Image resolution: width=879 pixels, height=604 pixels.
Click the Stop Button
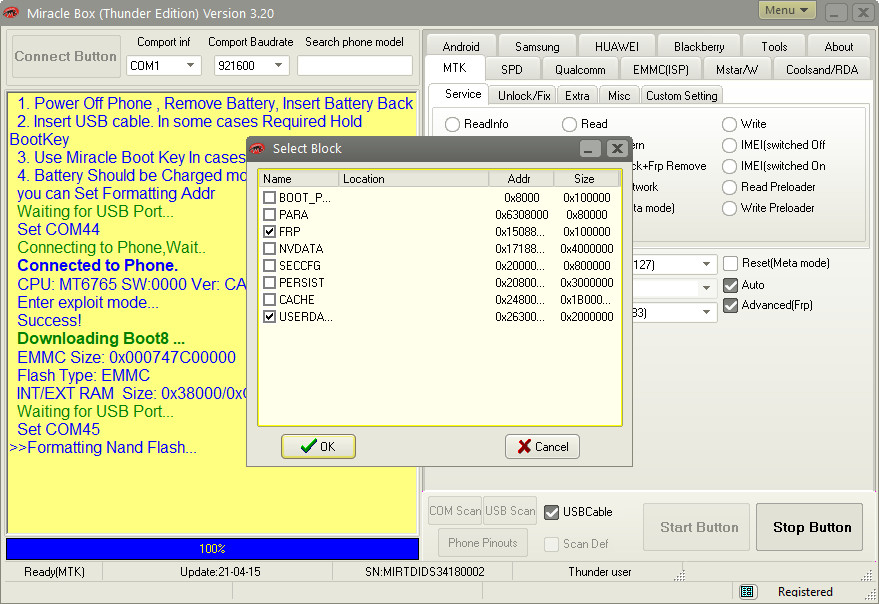[x=809, y=527]
